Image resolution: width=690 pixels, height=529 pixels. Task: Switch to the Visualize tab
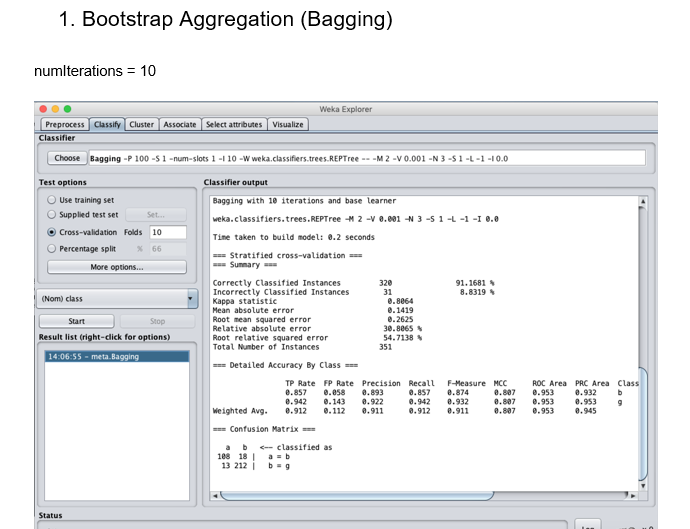pyautogui.click(x=288, y=125)
